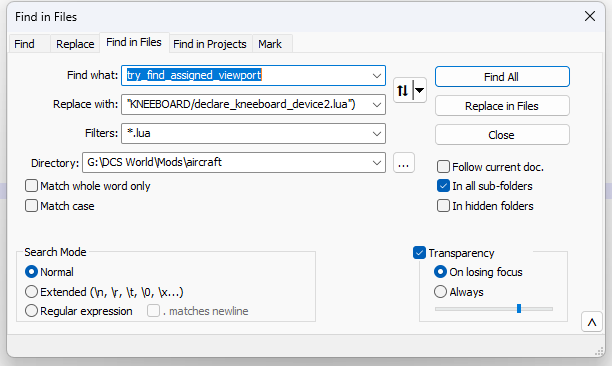
Task: Expand the Filters dropdown list
Action: 377,133
